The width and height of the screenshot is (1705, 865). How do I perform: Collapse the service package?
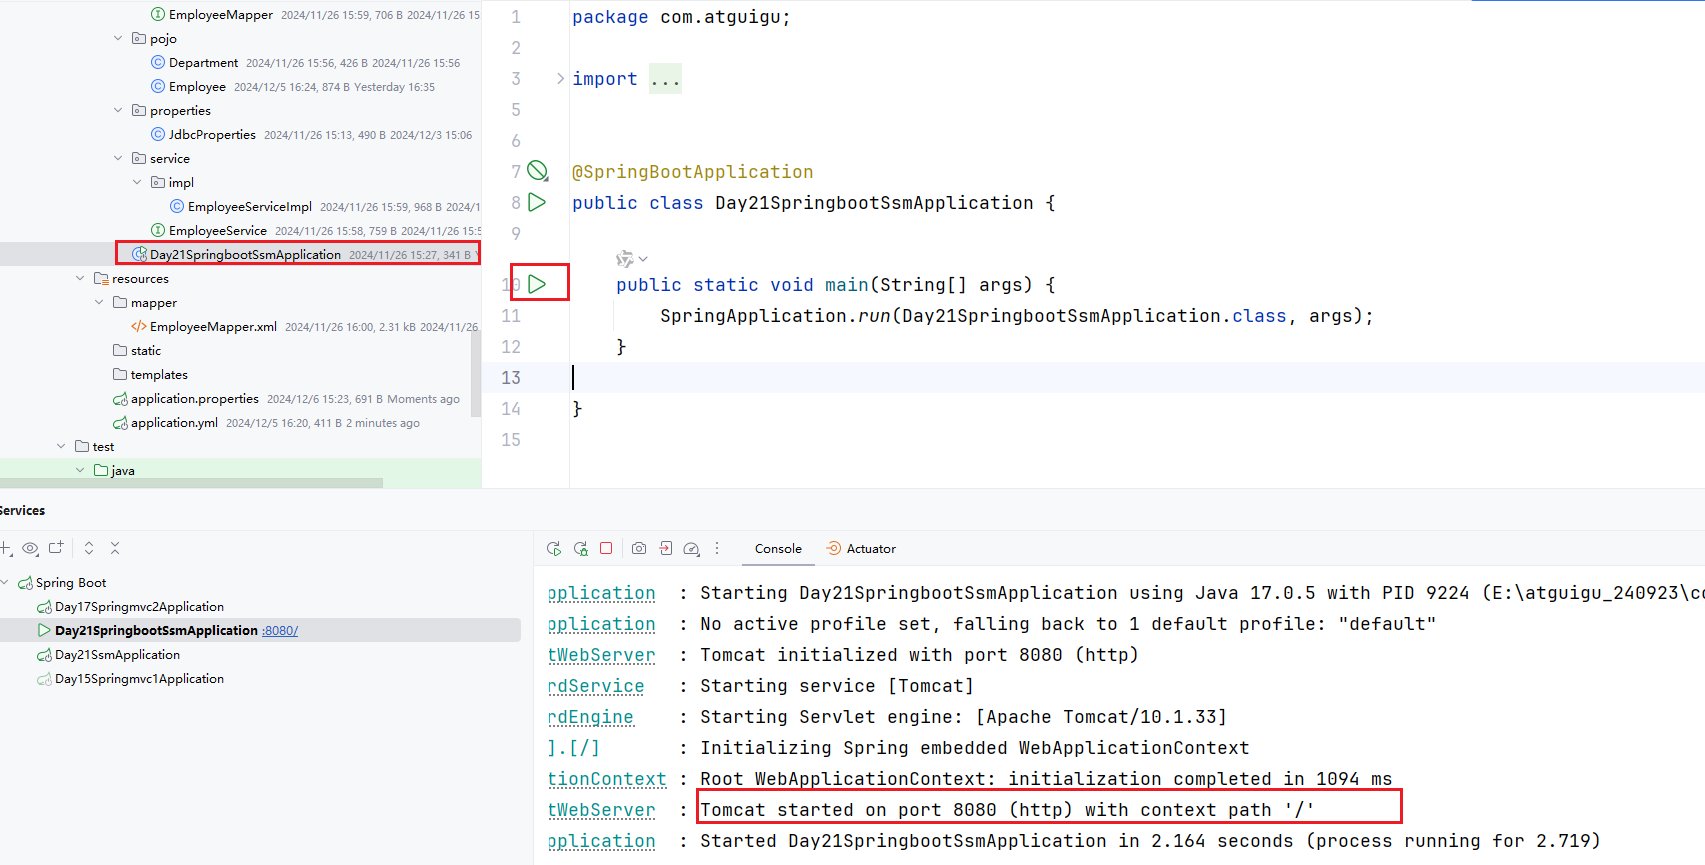[x=118, y=158]
